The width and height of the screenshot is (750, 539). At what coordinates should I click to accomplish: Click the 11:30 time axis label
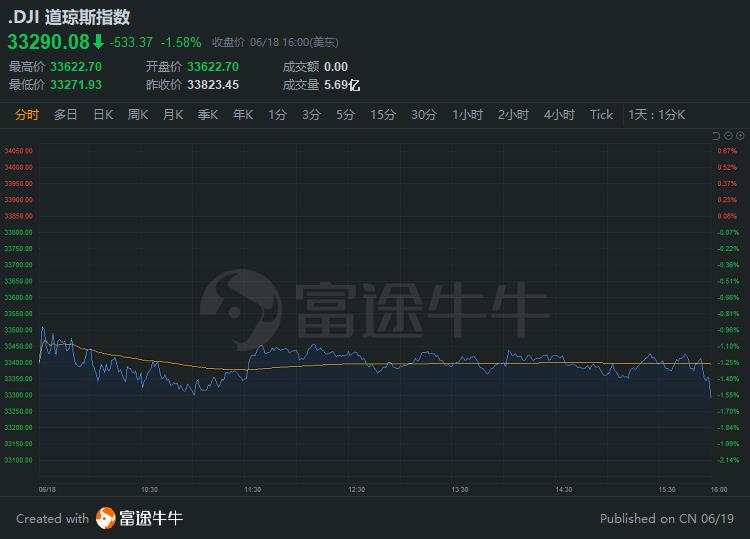[253, 490]
